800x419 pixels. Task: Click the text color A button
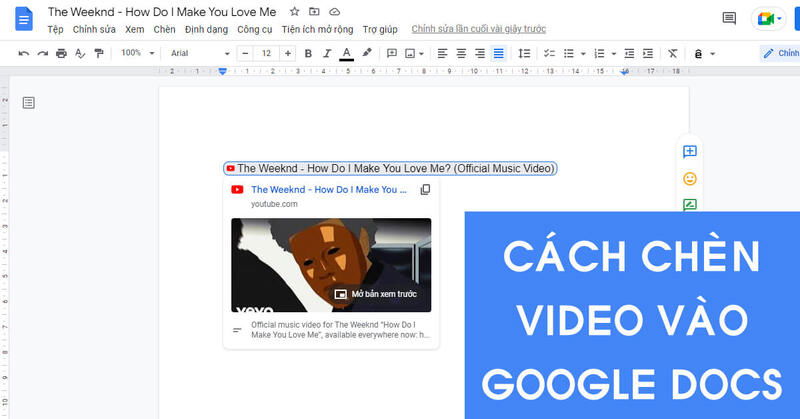point(346,53)
